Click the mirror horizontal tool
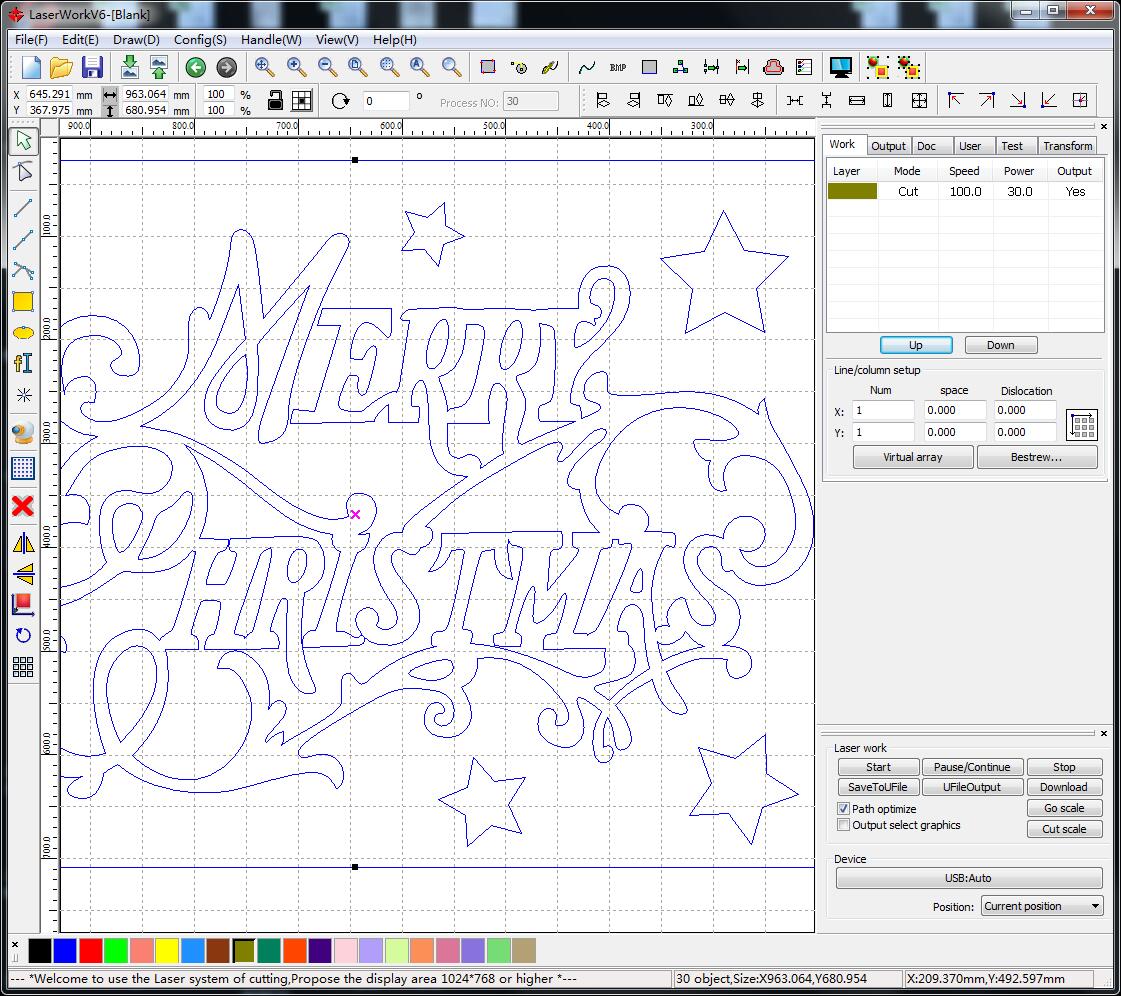The height and width of the screenshot is (996, 1121). (x=23, y=543)
